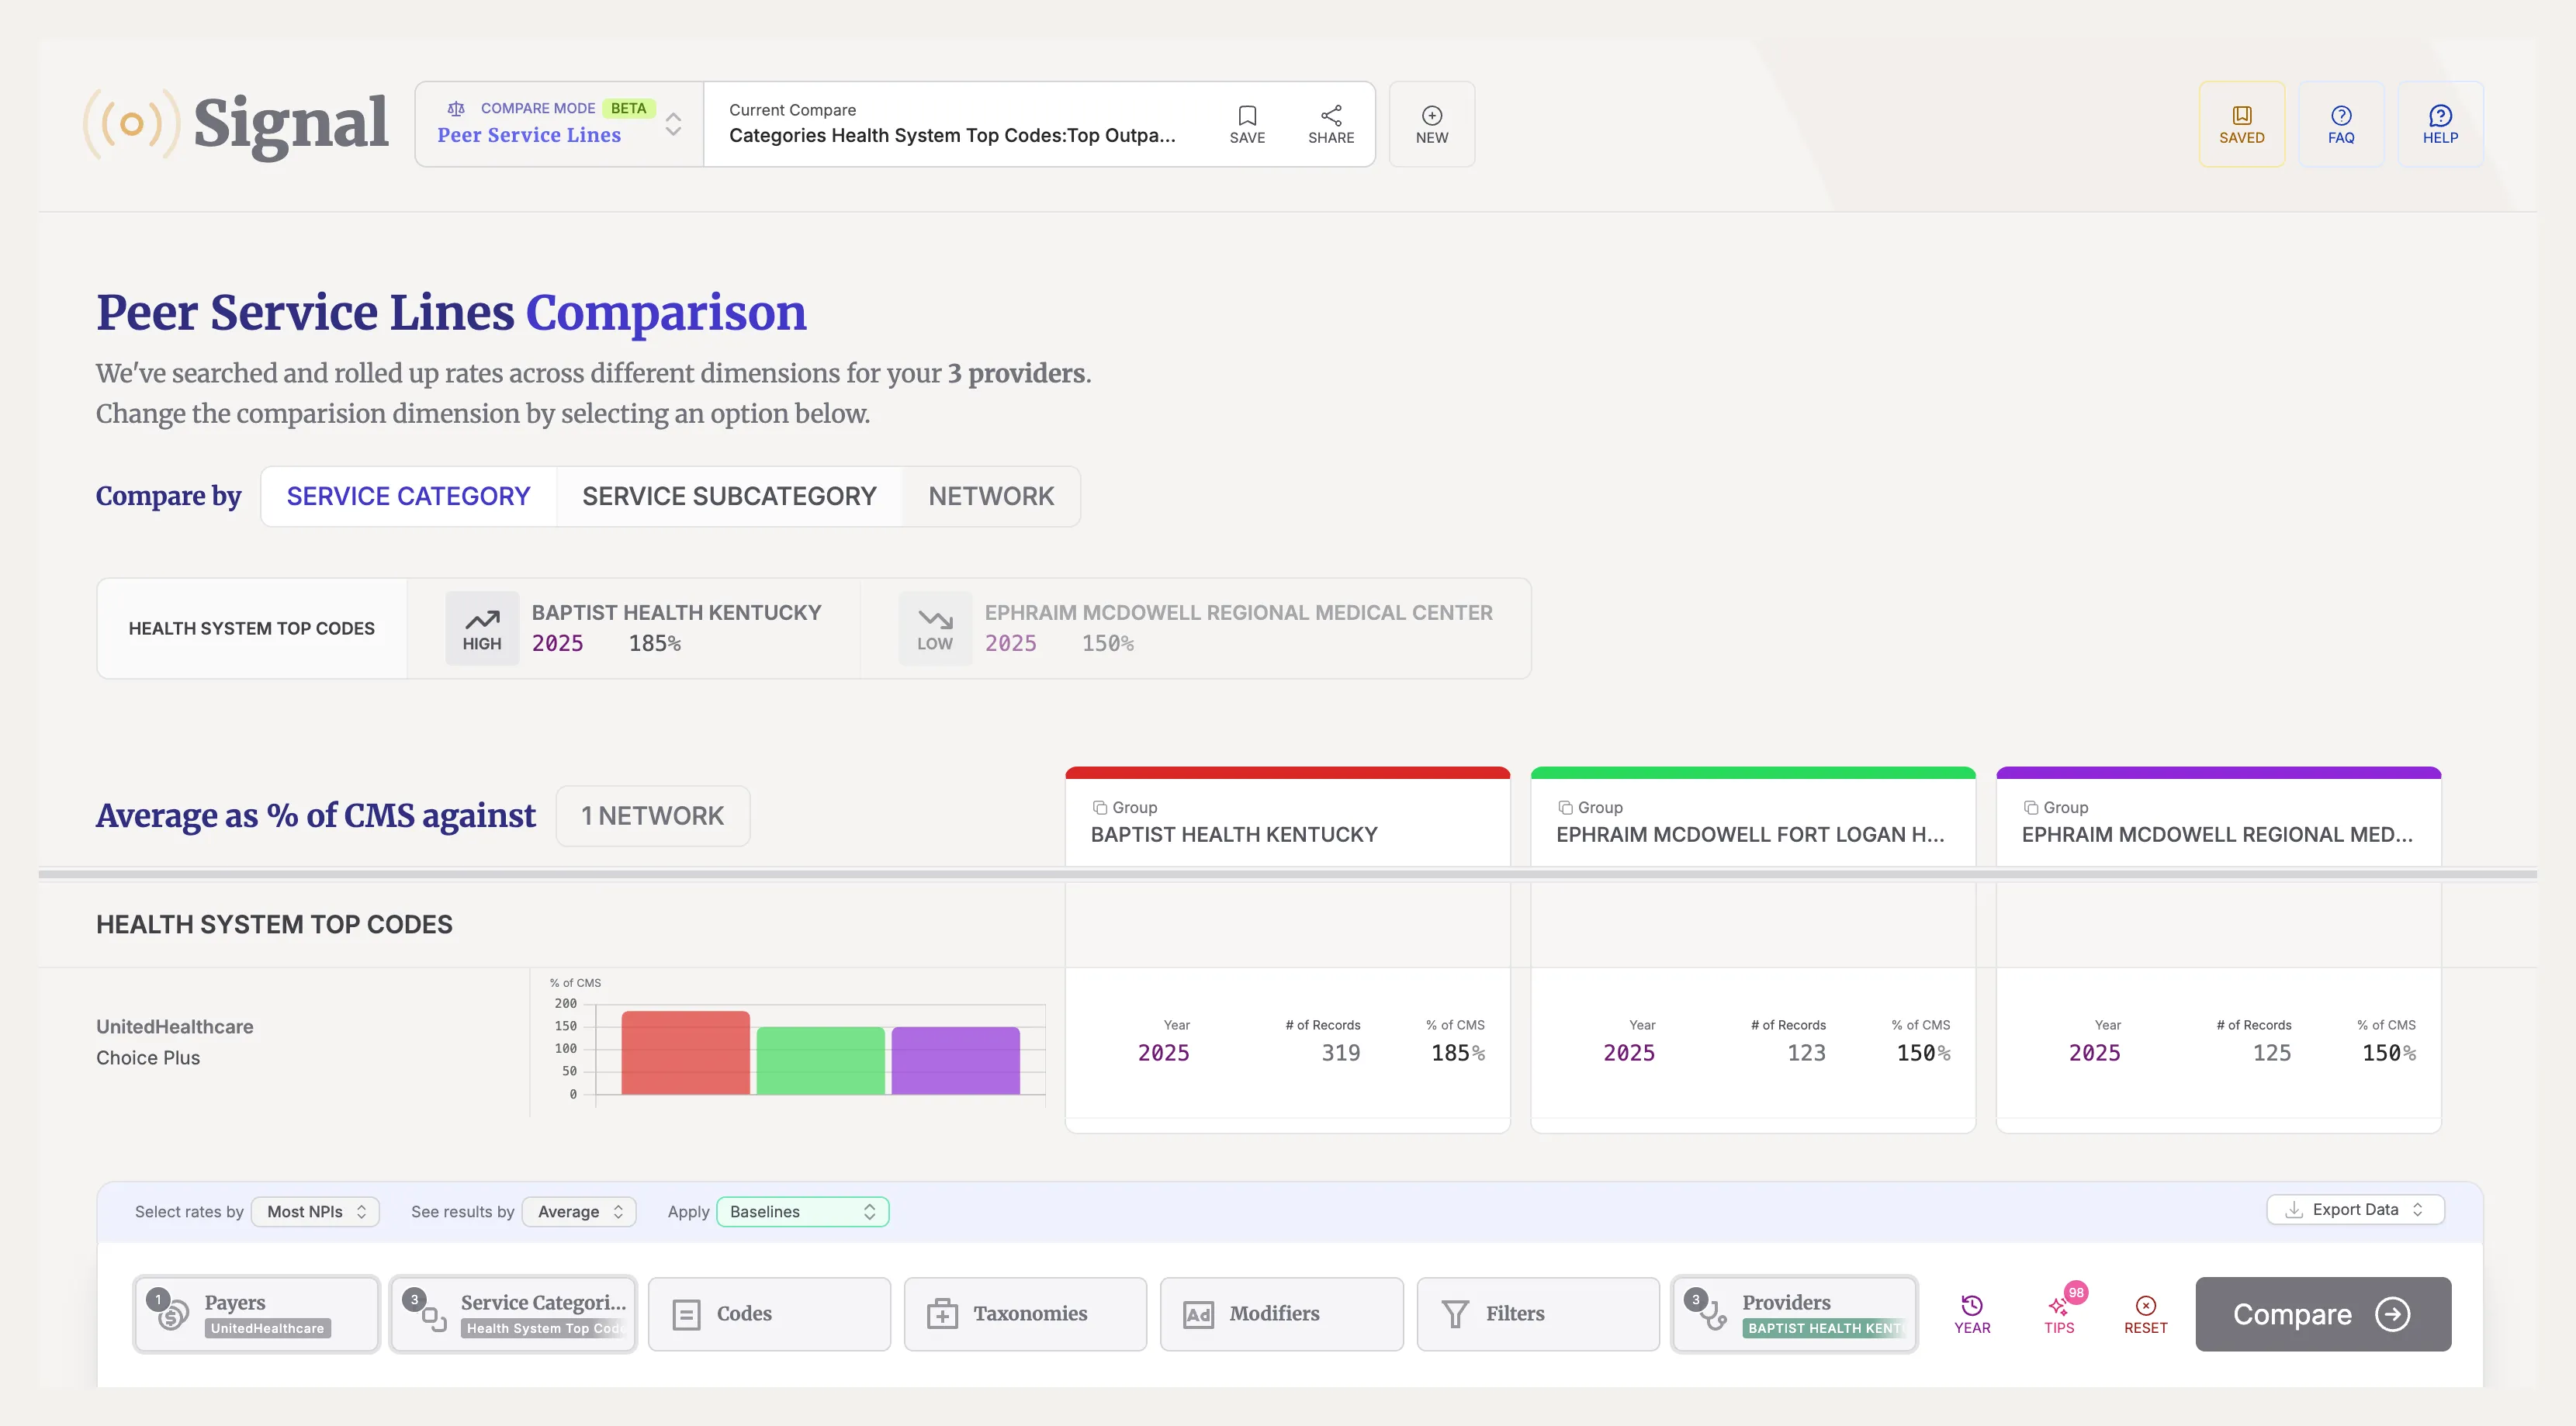2576x1426 pixels.
Task: Switch to the SERVICE SUBCATEGORY comparison
Action: [x=729, y=495]
